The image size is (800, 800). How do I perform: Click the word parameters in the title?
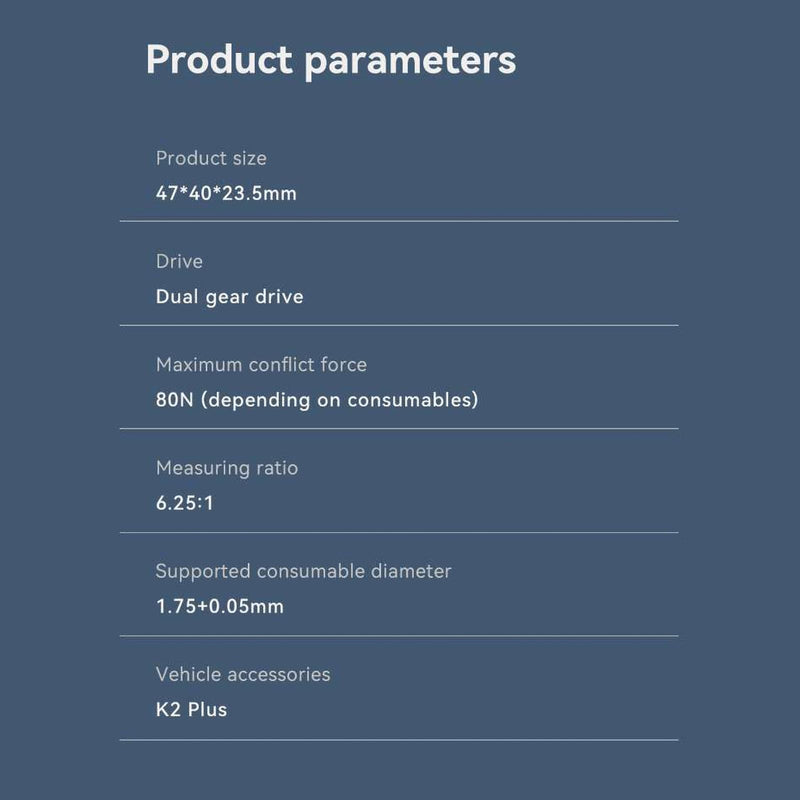(x=410, y=63)
